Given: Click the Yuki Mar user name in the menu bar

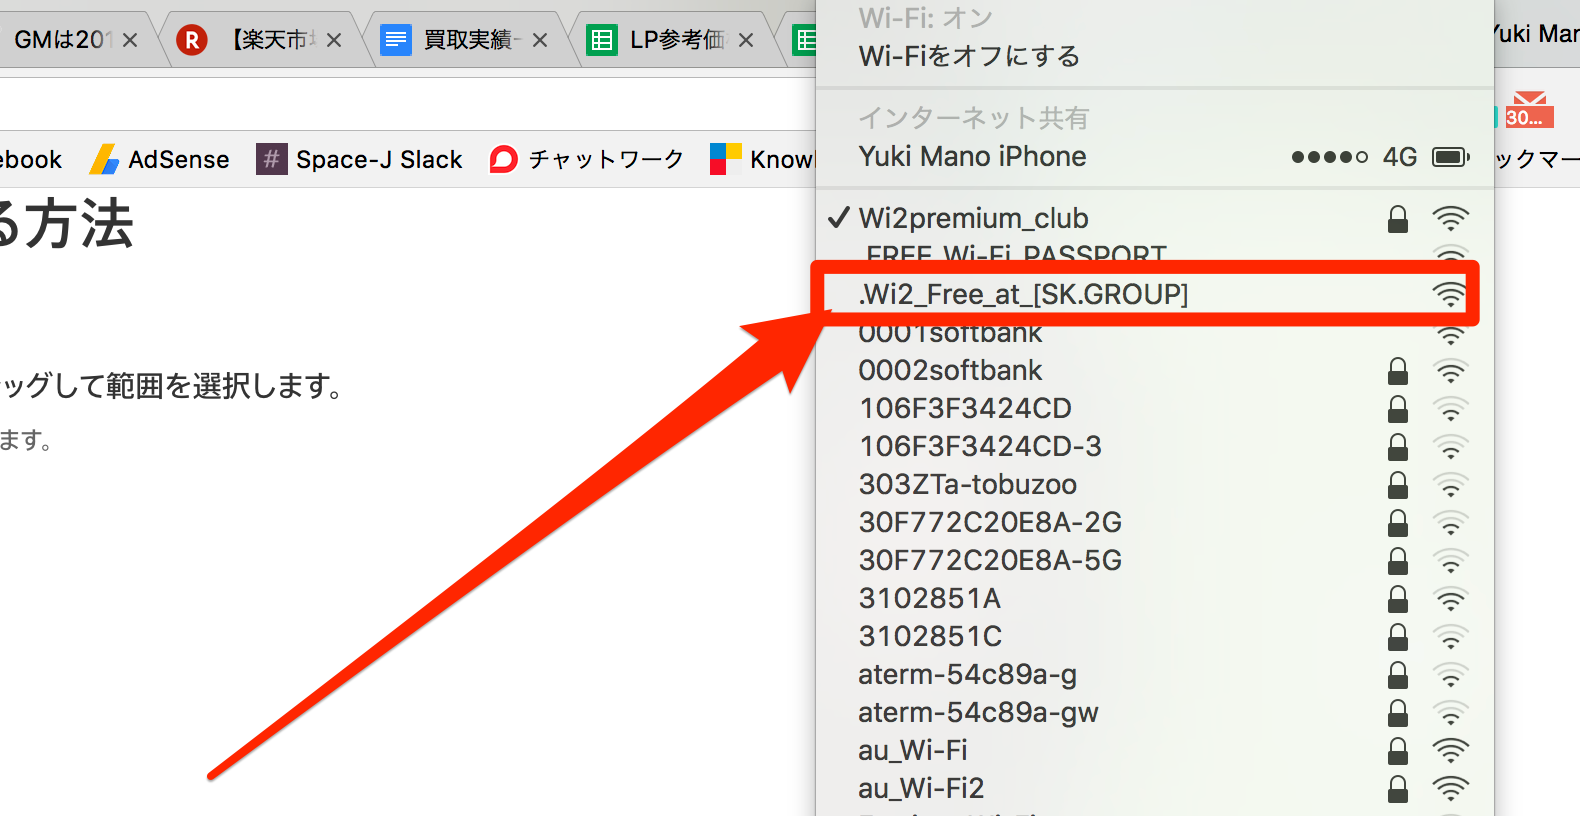Looking at the screenshot, I should click(x=1536, y=34).
